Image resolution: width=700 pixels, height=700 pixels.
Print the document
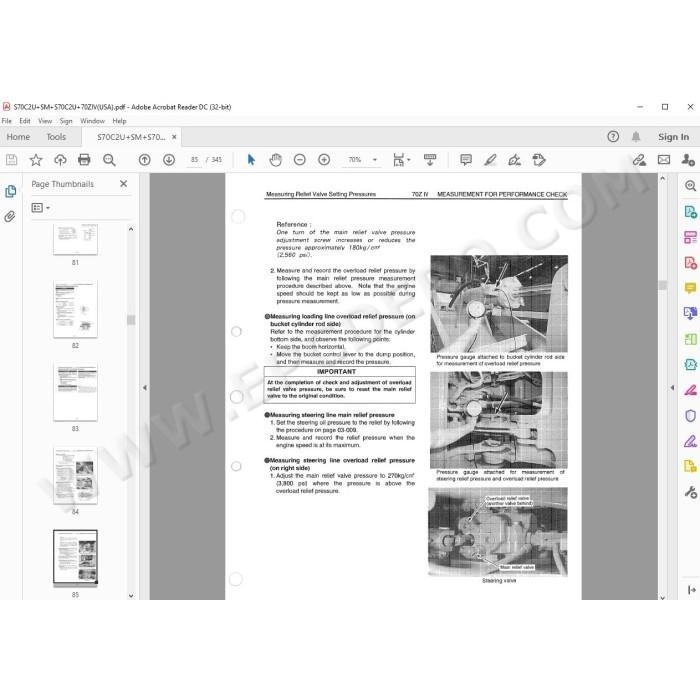coord(84,160)
